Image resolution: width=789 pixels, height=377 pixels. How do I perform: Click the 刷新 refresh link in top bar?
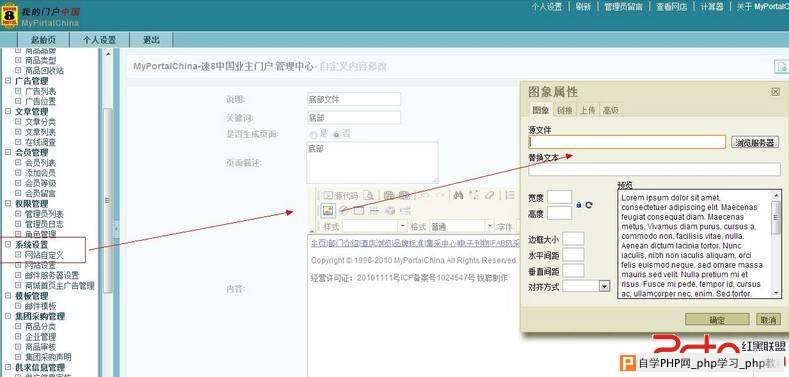[x=583, y=7]
